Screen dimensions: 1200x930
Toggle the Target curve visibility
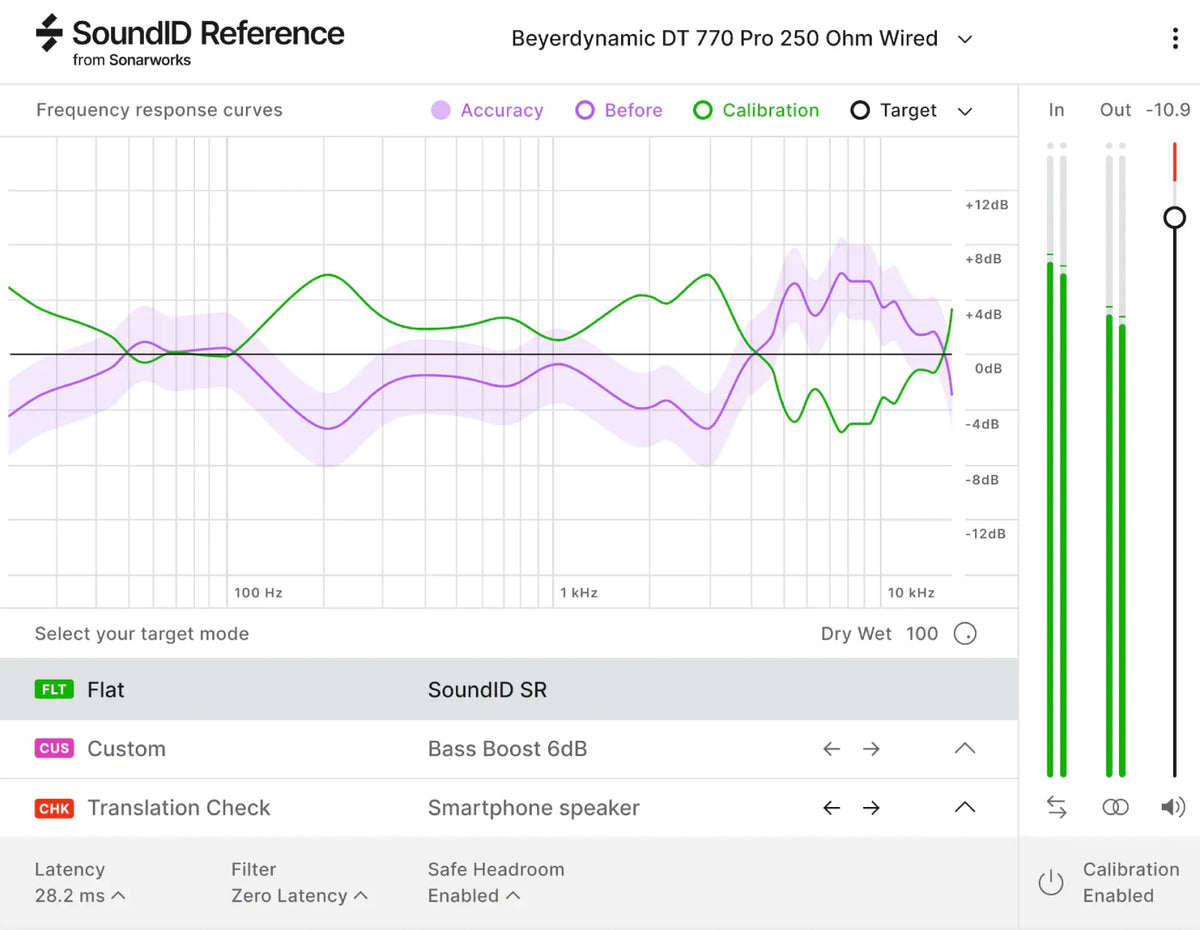893,110
